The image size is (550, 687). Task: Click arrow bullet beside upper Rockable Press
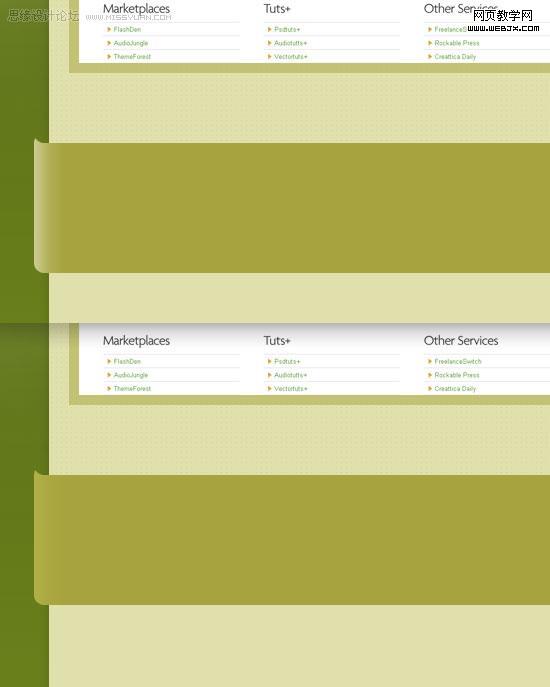pyautogui.click(x=430, y=43)
